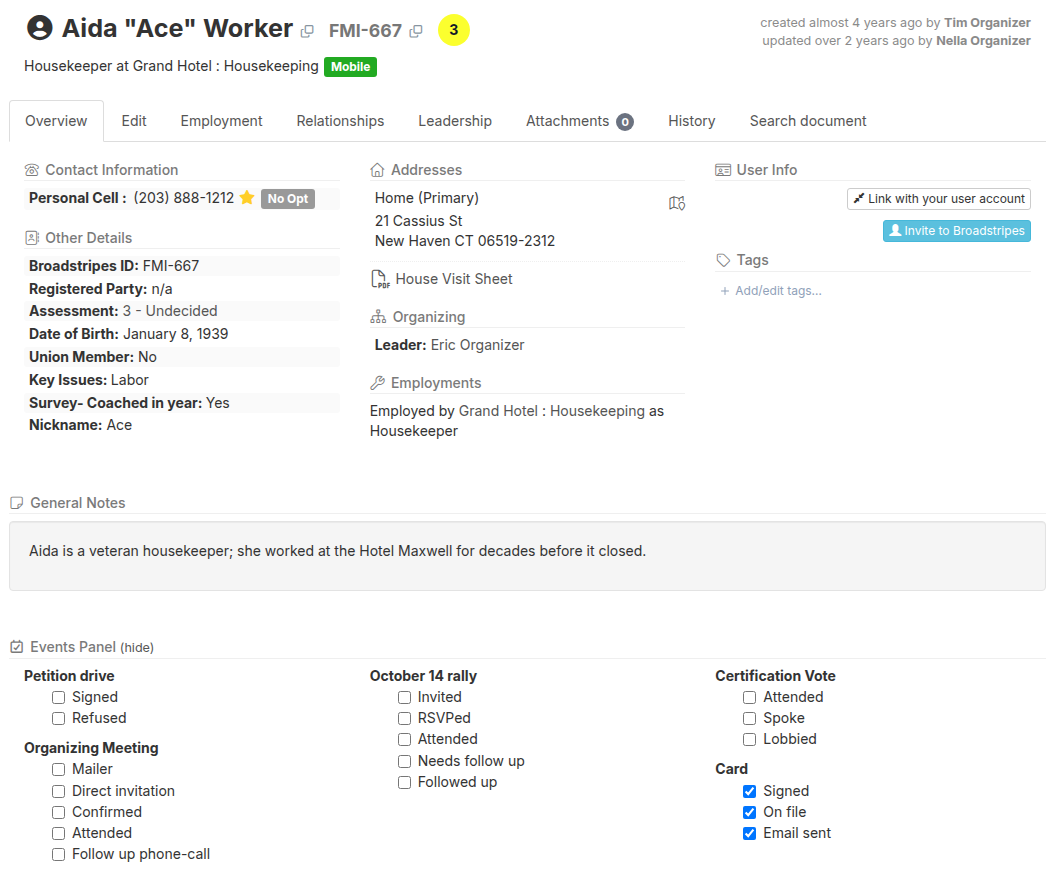Uncheck On file under Card
The width and height of the screenshot is (1054, 880).
pos(750,813)
